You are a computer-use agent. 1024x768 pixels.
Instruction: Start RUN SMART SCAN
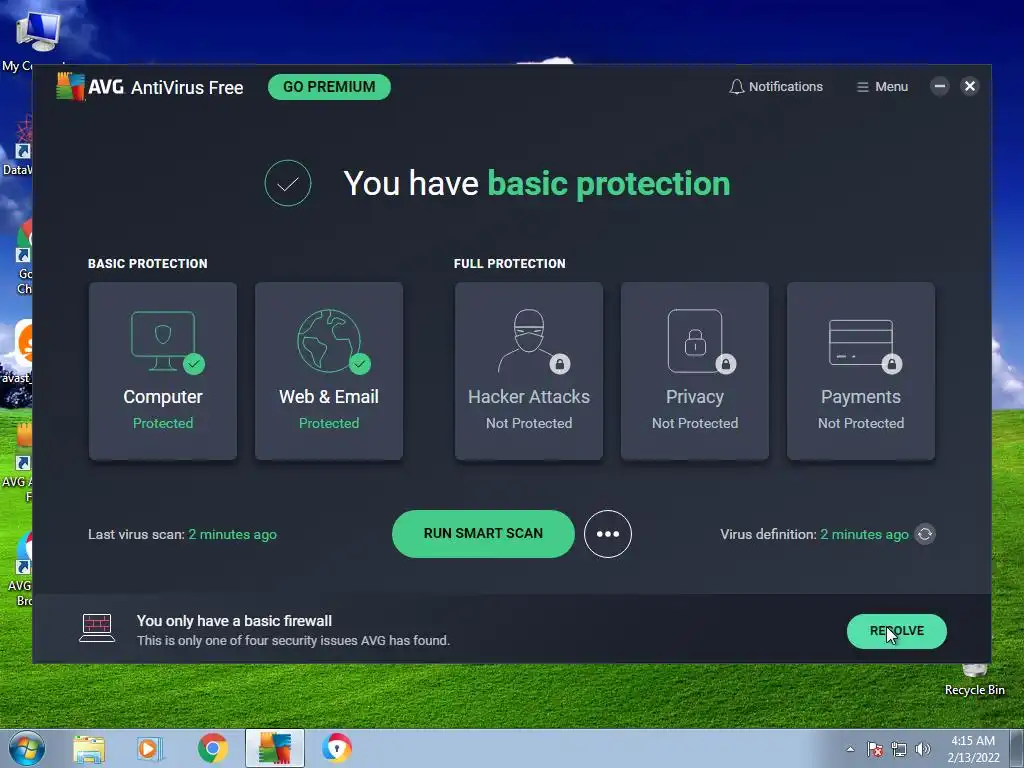tap(483, 534)
